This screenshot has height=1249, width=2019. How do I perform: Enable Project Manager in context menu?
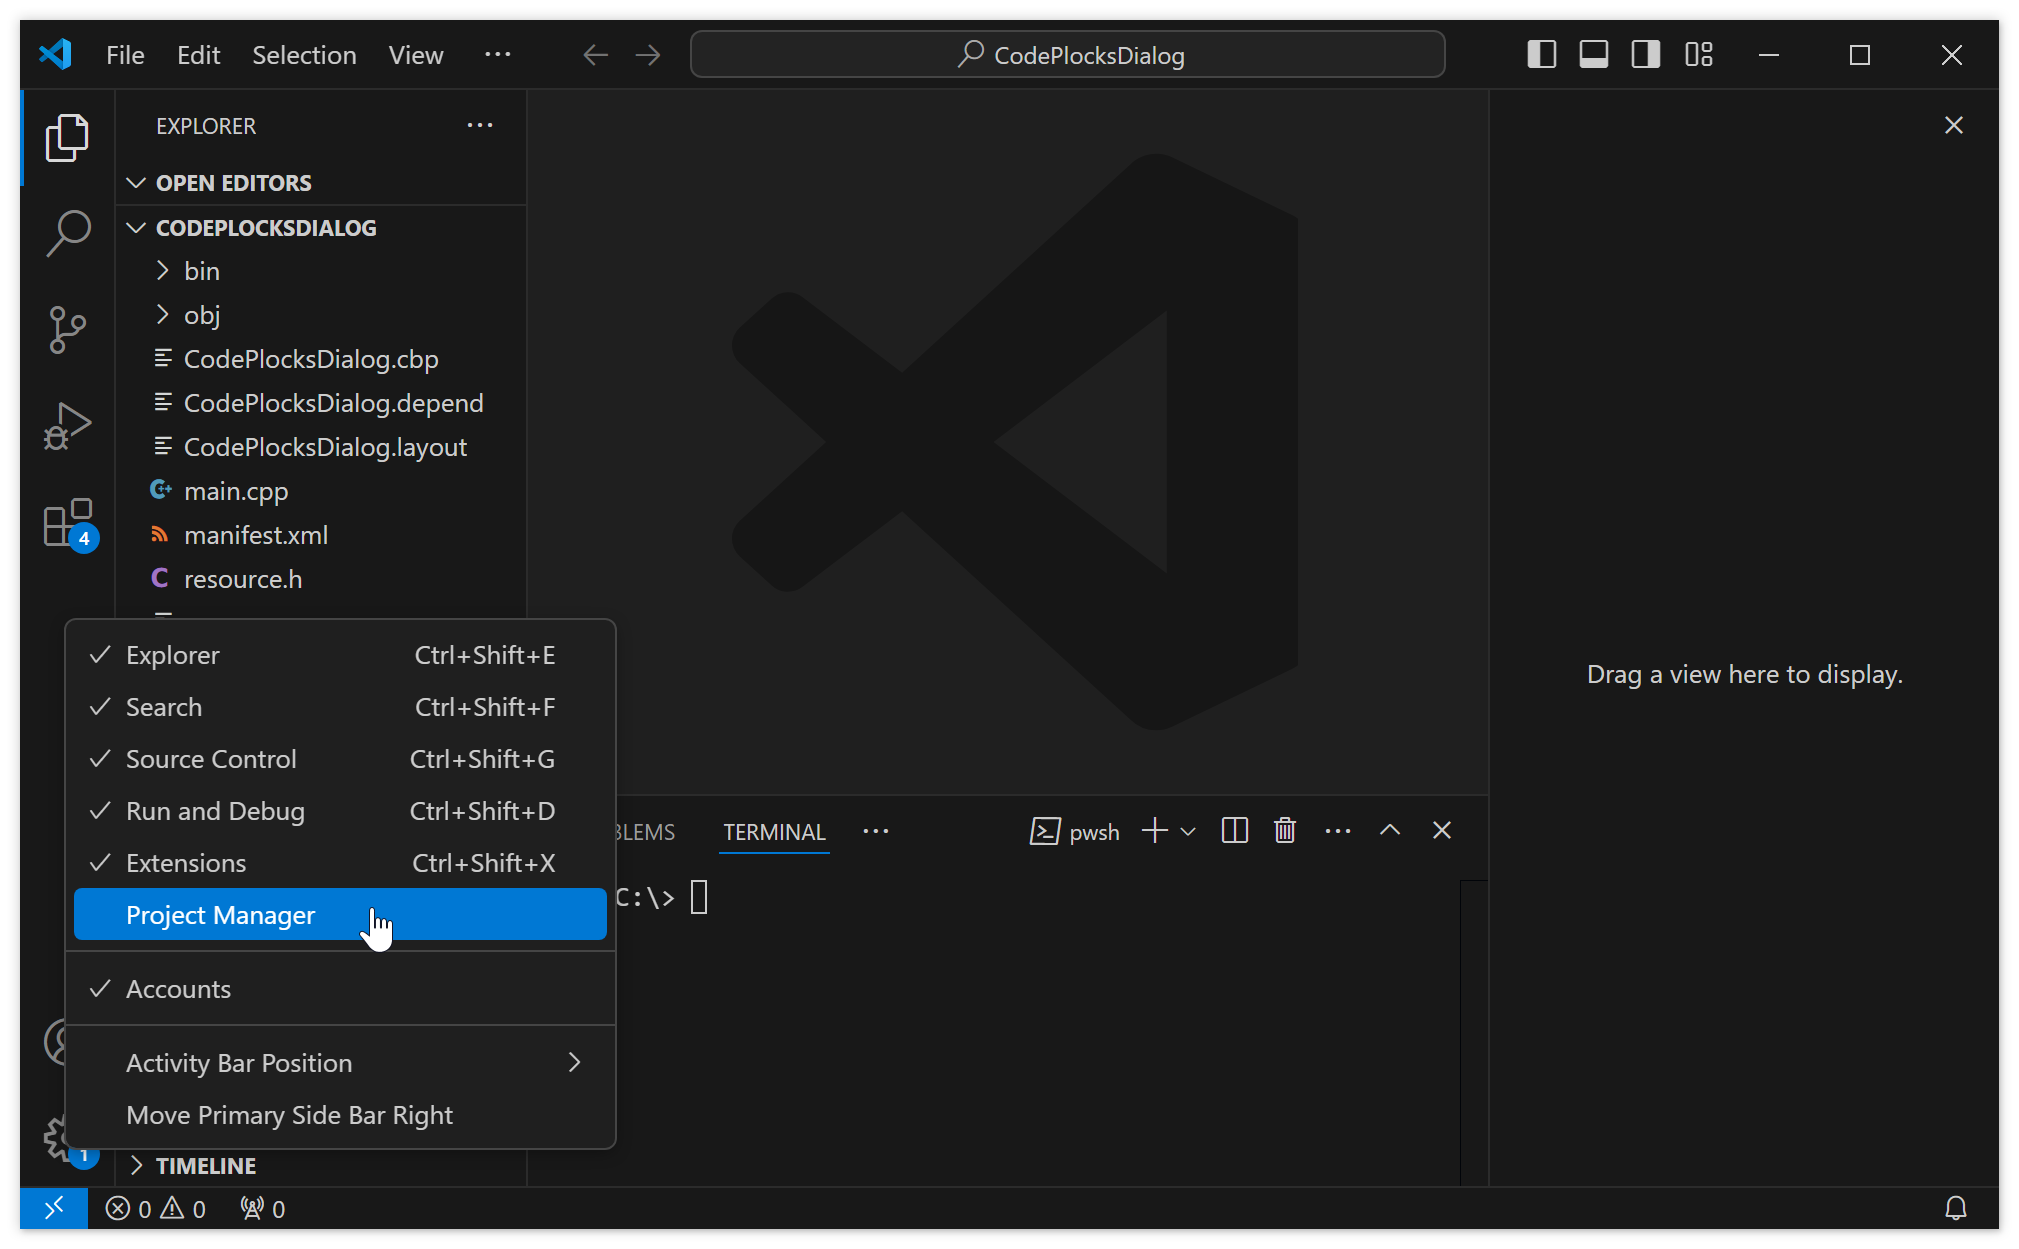(340, 914)
